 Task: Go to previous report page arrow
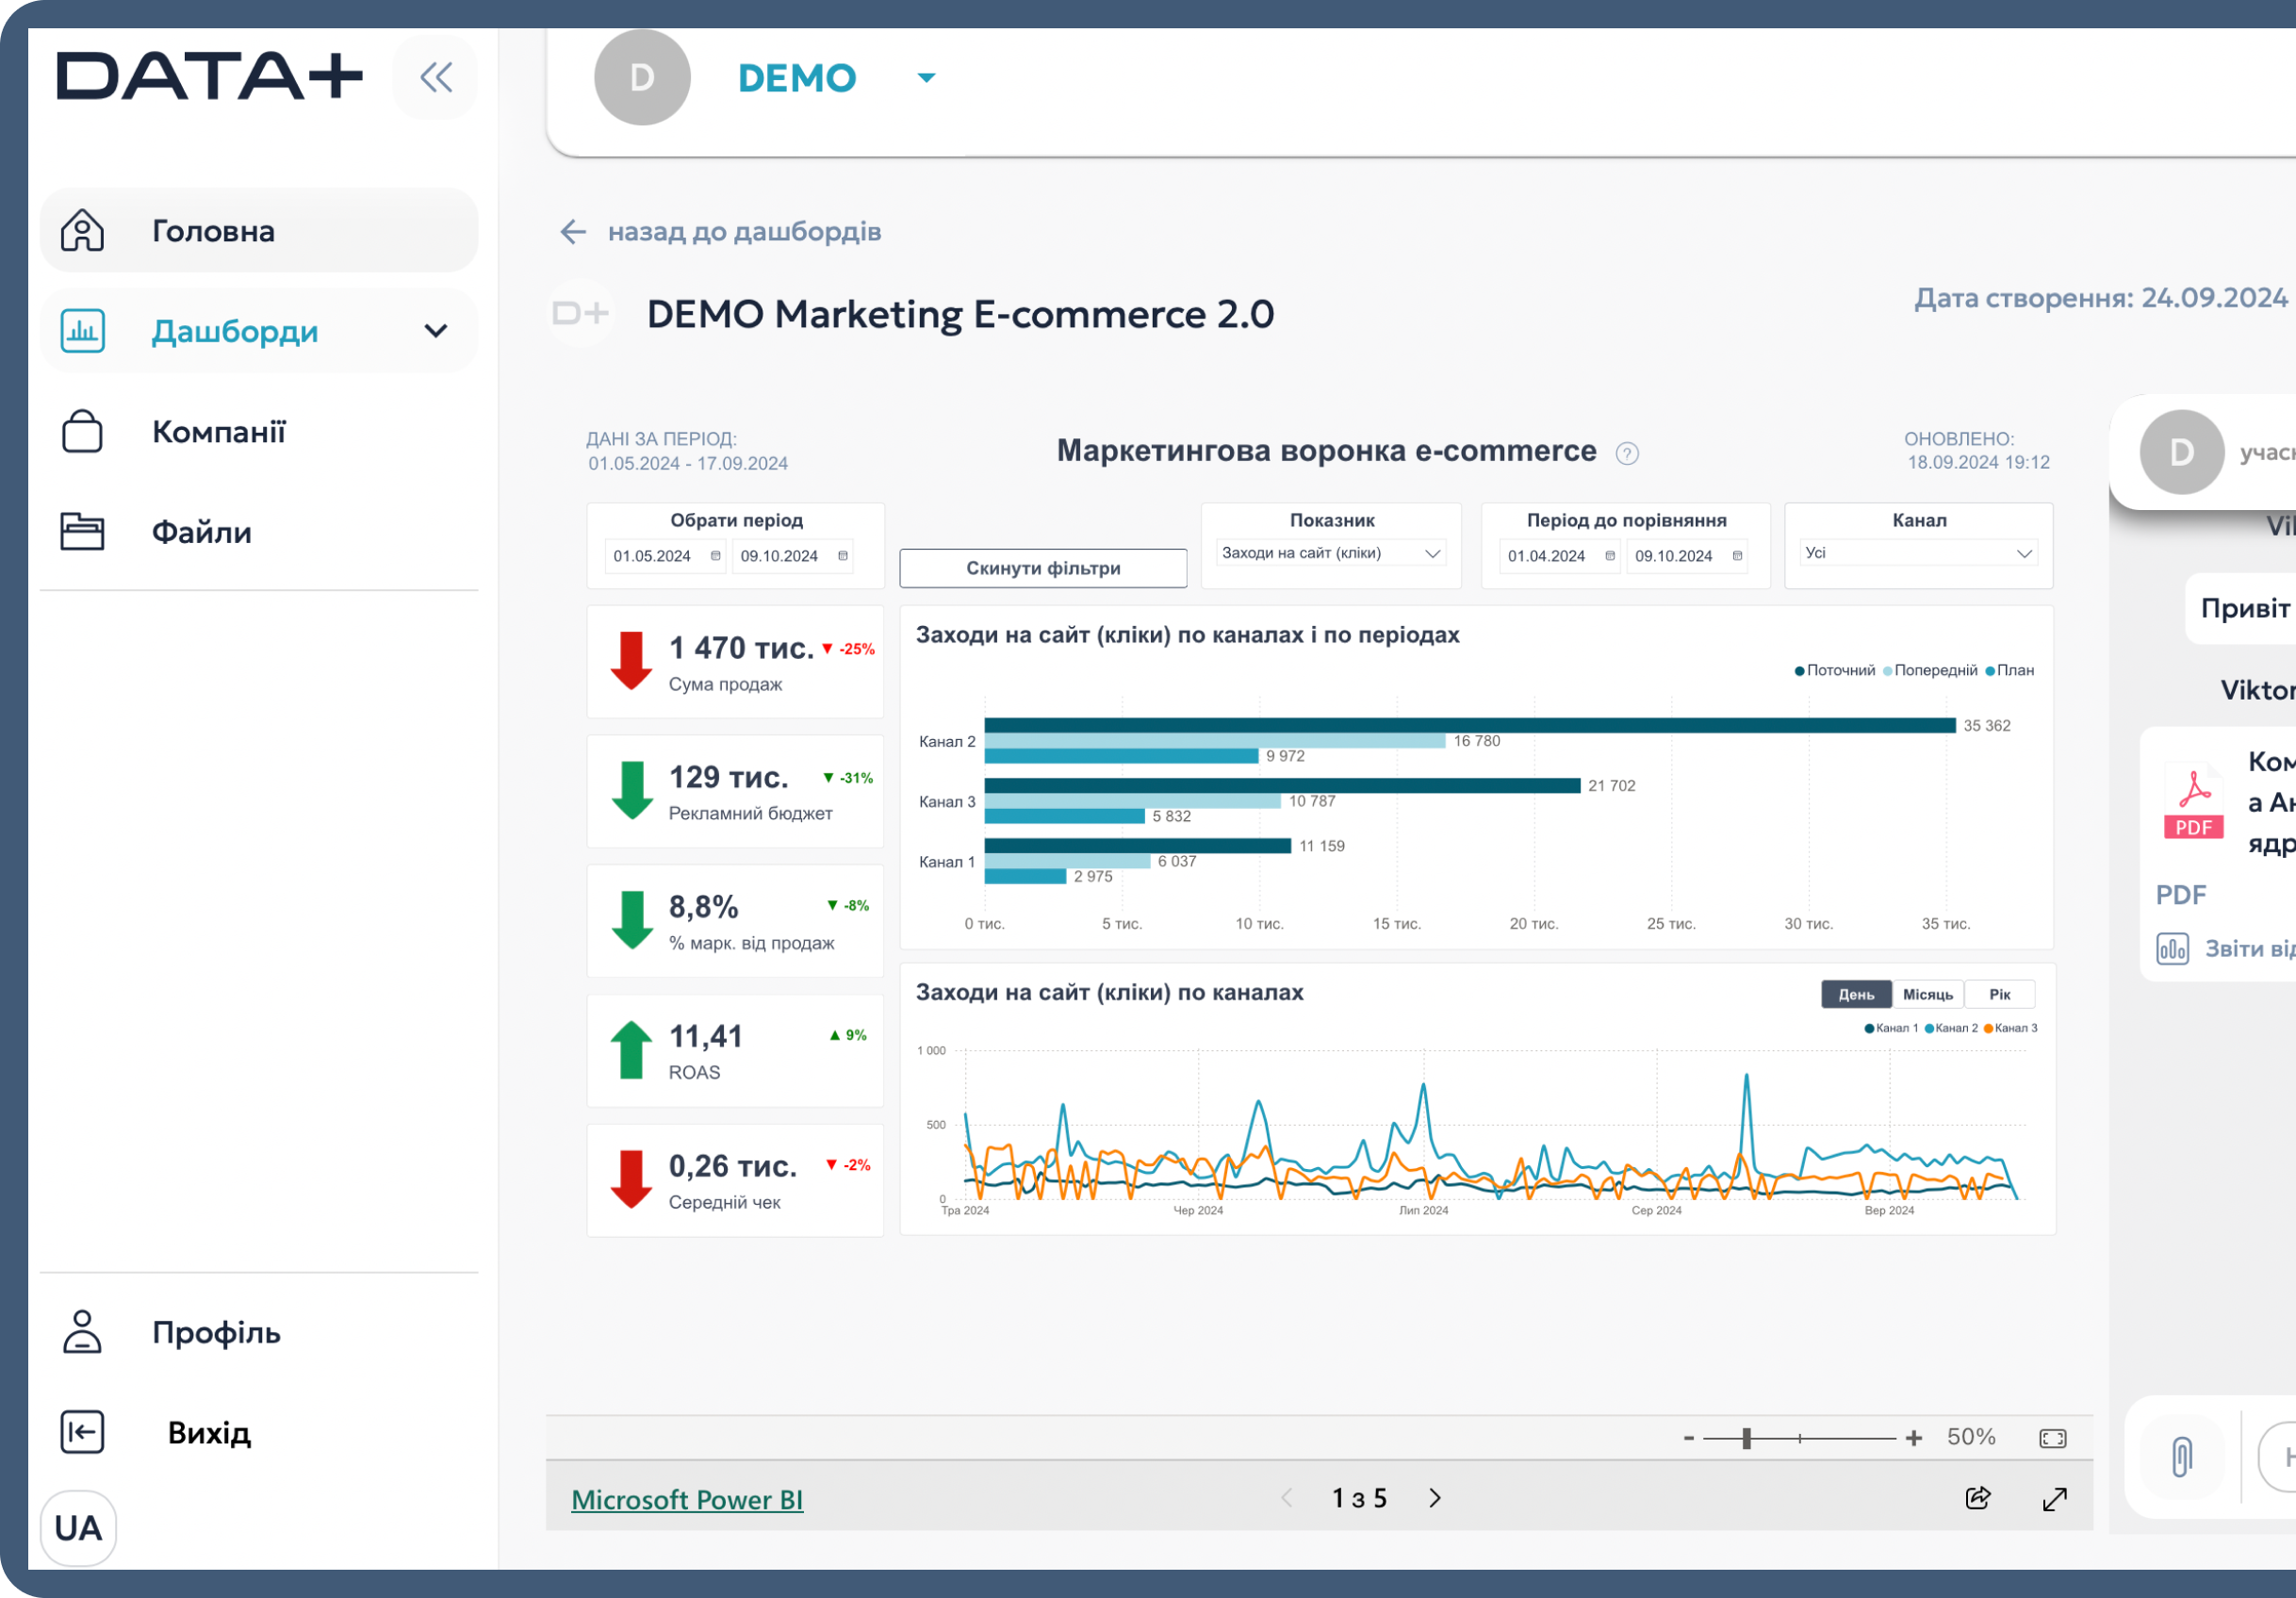coord(1286,1498)
